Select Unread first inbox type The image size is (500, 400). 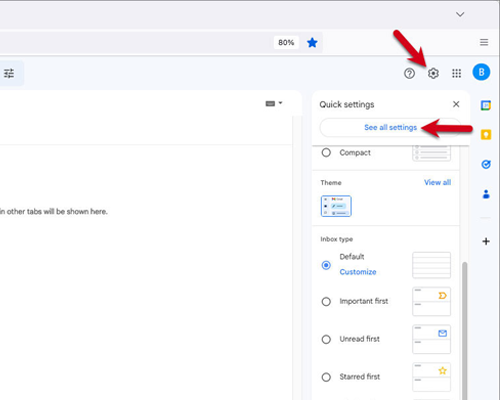coord(326,339)
